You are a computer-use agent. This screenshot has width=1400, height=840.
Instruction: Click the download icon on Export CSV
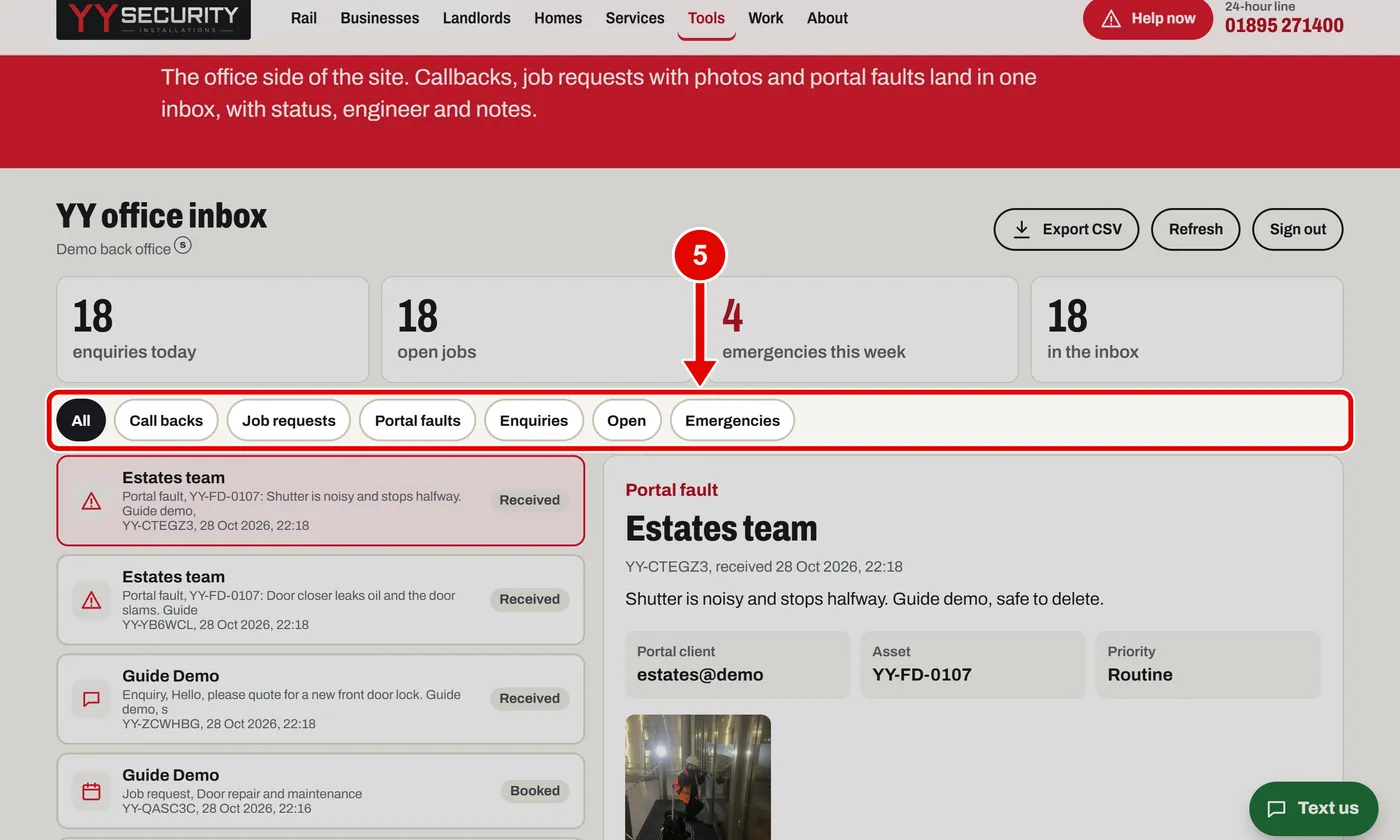coord(1021,229)
